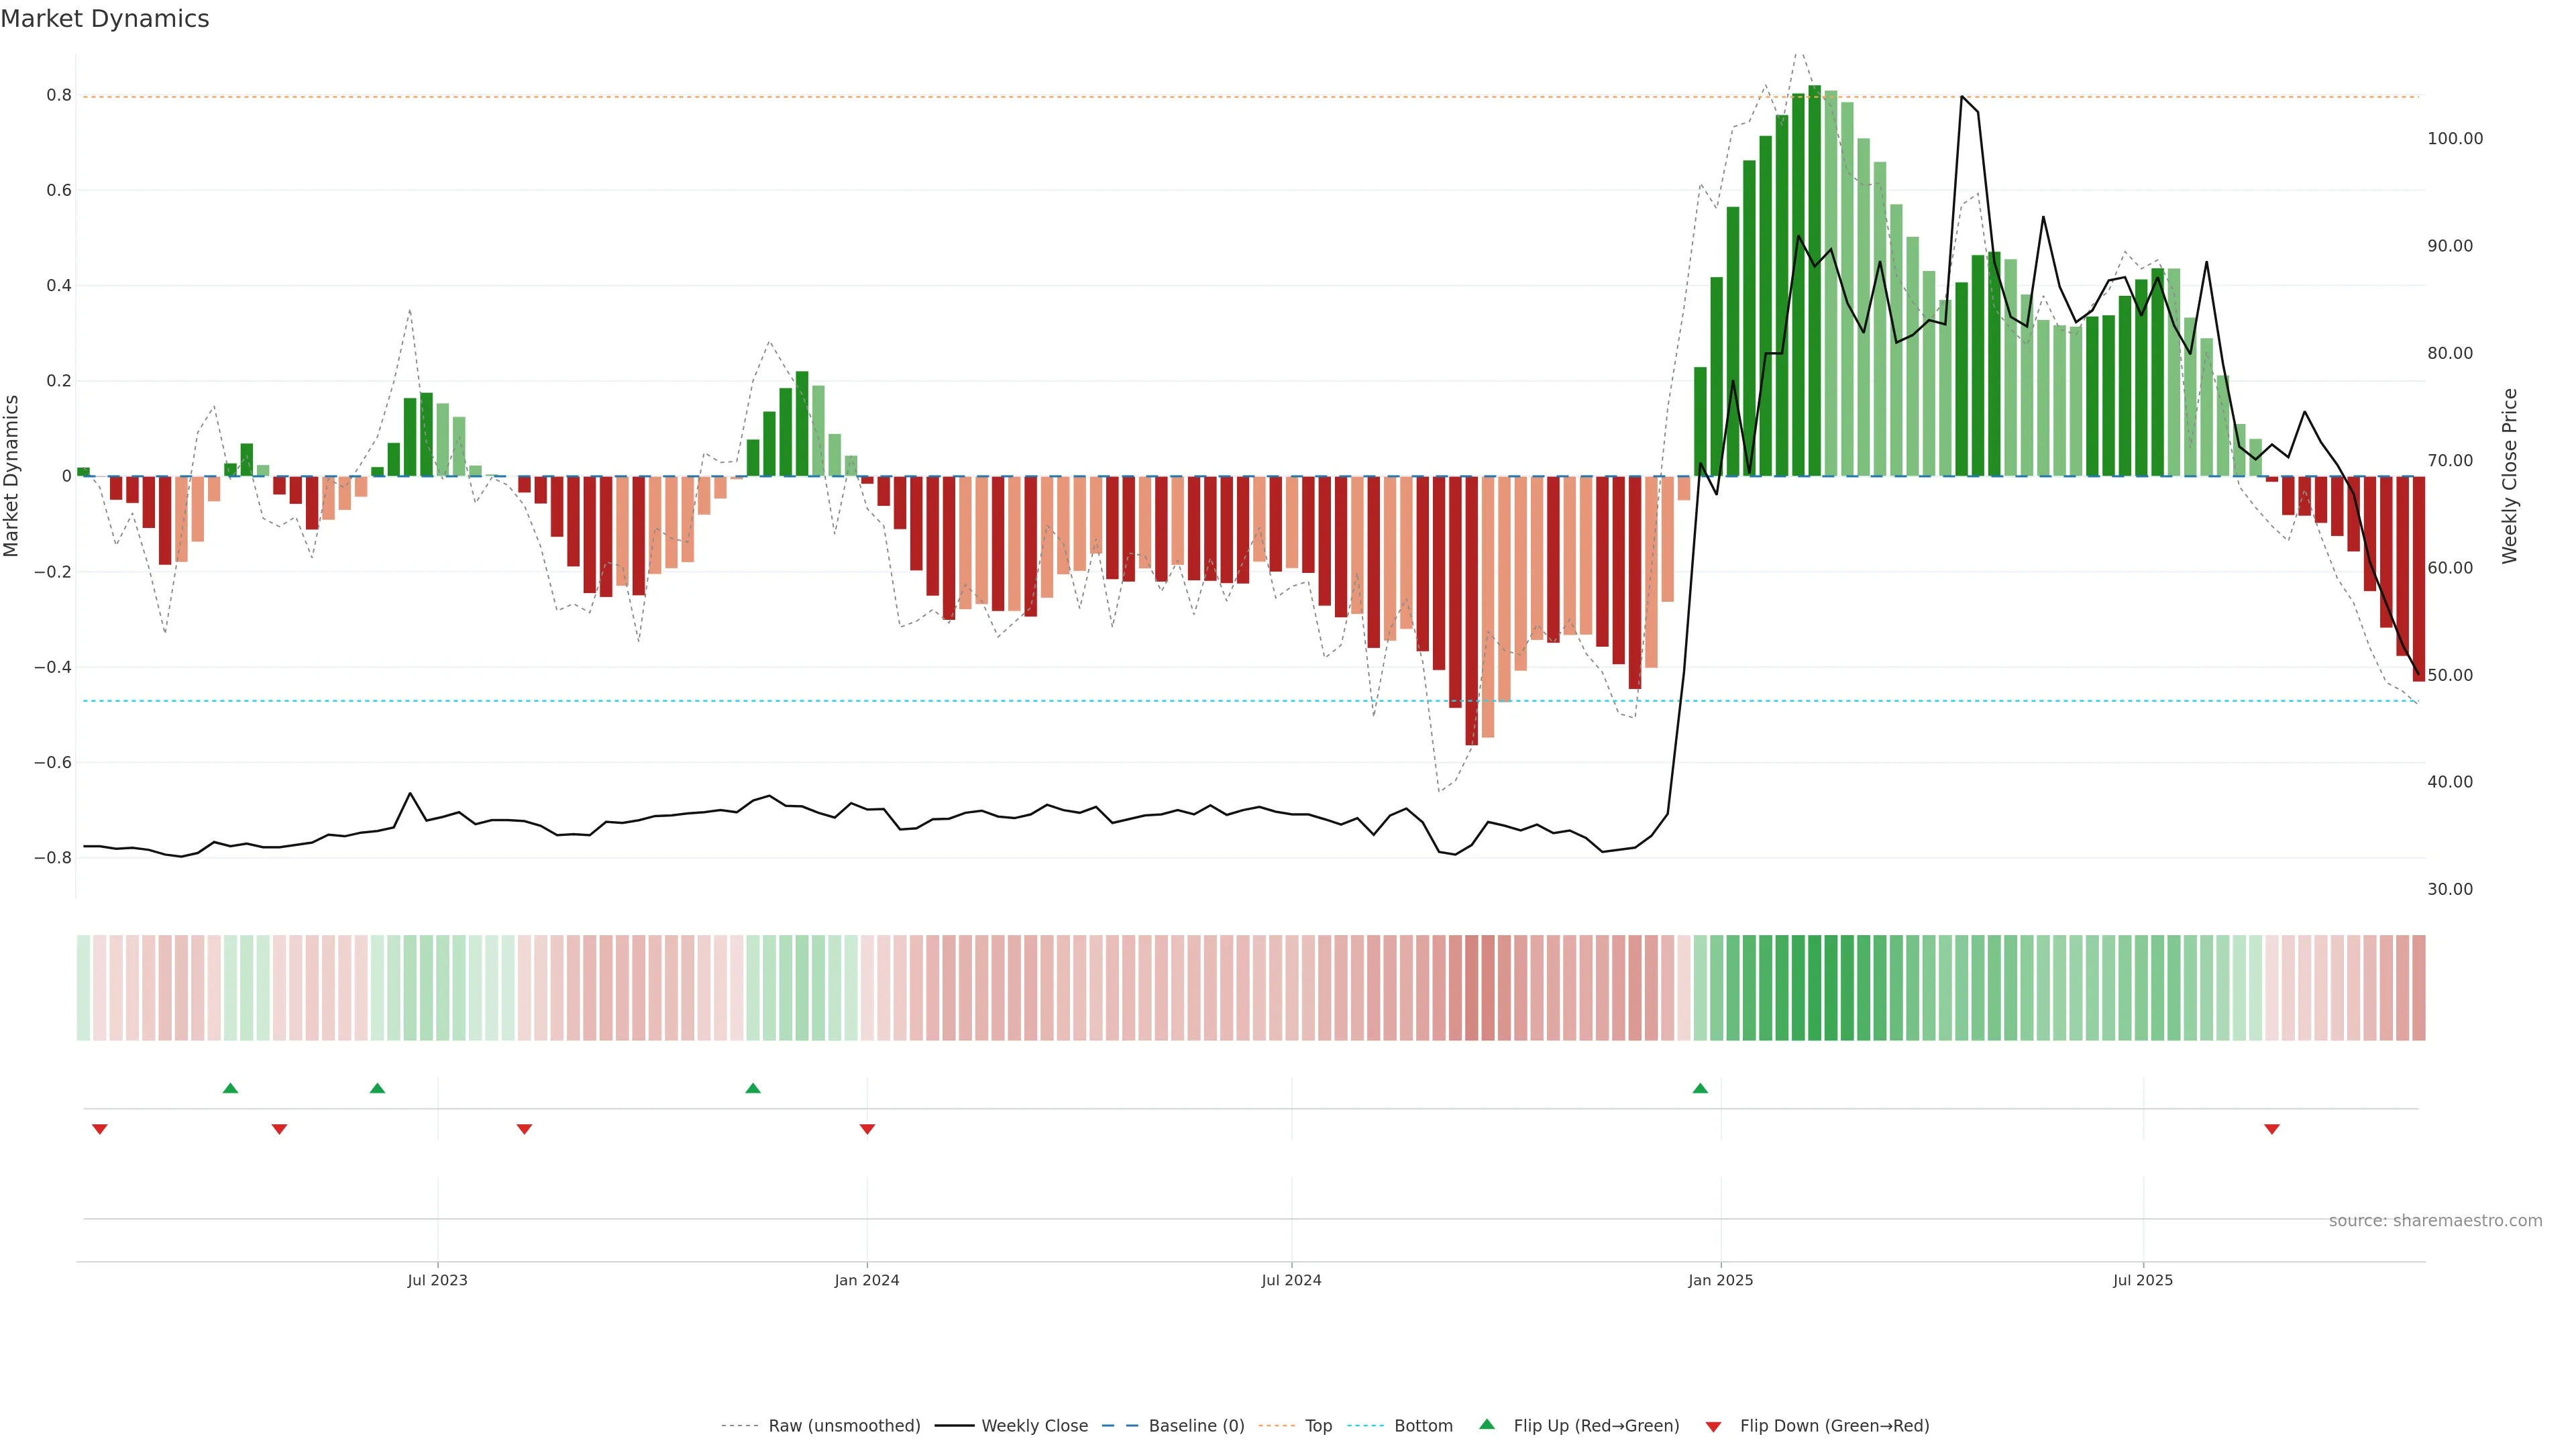Click the Flip Down legend triangle icon
Screen dimensions: 2576x1449
[x=1713, y=1426]
